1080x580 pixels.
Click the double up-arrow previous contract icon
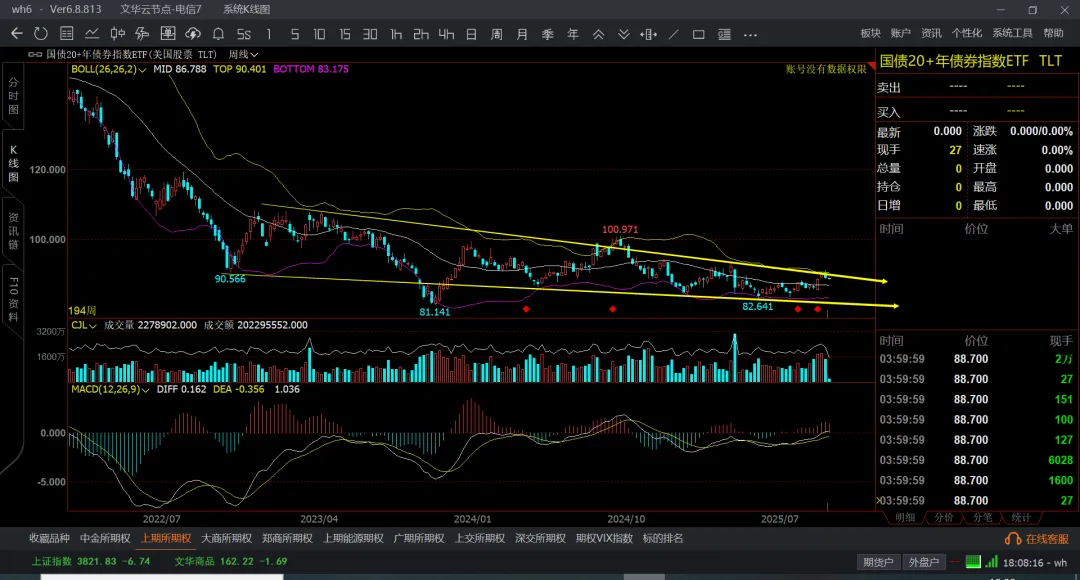[x=599, y=34]
